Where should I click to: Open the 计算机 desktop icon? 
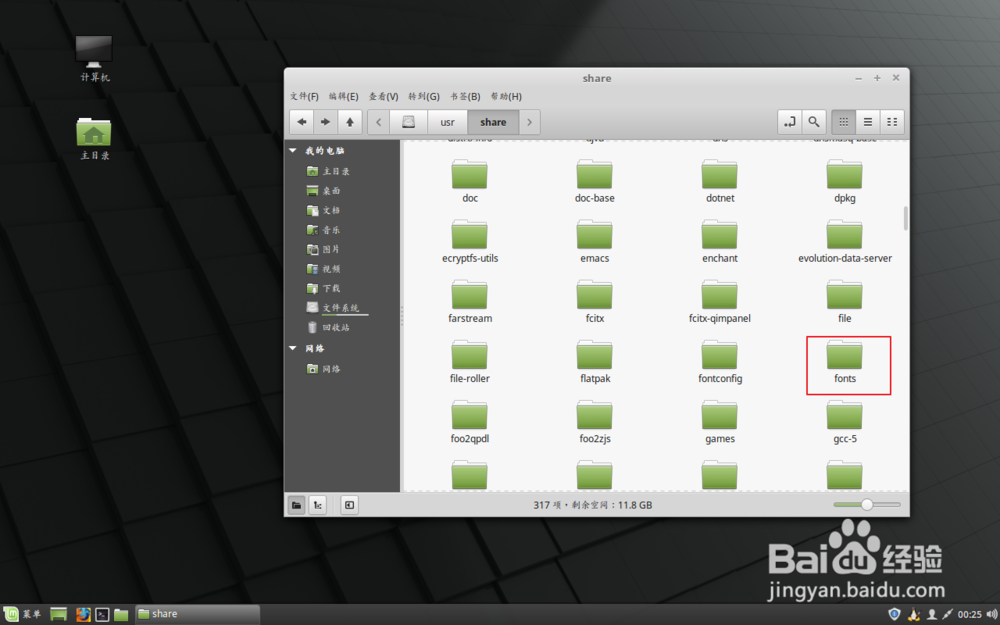pyautogui.click(x=94, y=59)
